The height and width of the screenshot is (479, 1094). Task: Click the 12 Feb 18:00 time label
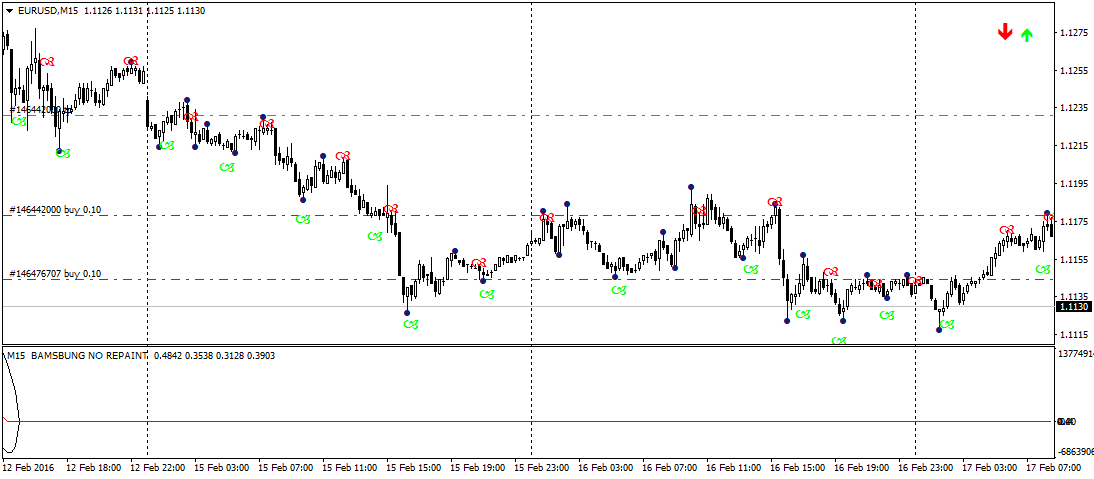93,468
